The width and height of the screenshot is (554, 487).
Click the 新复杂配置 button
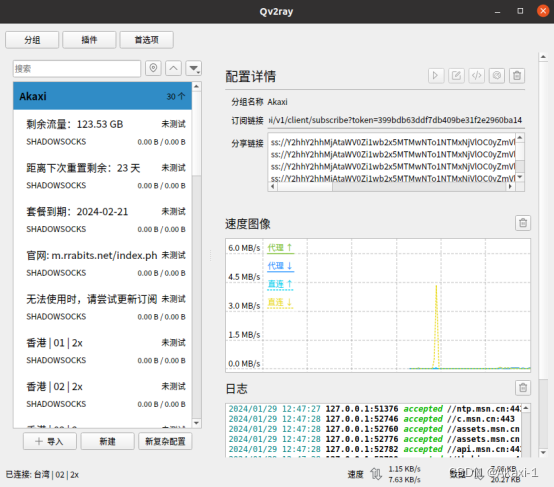165,441
